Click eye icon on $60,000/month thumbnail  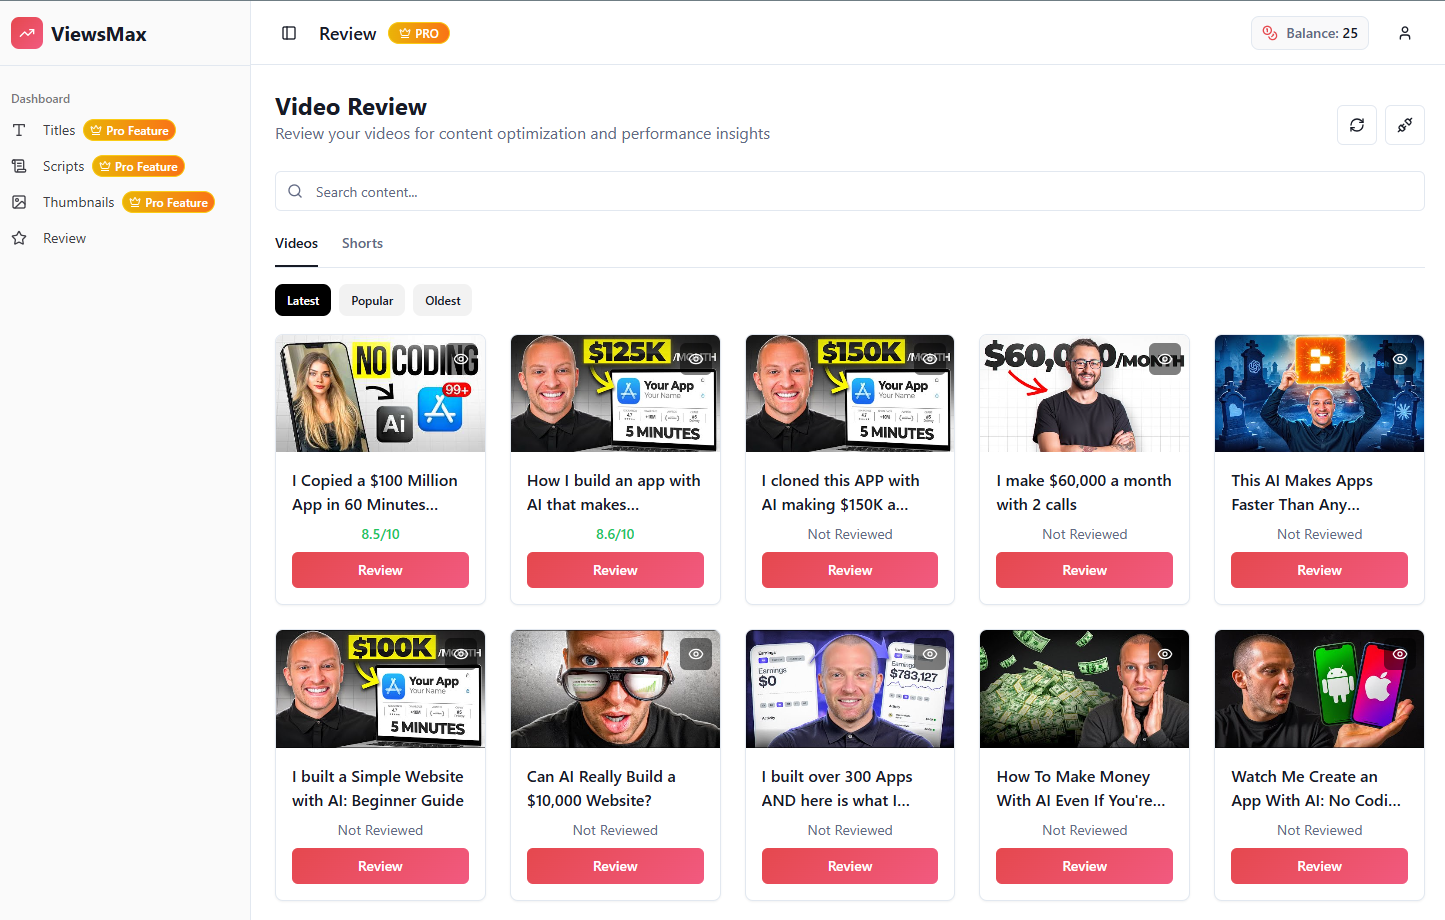pyautogui.click(x=1165, y=359)
